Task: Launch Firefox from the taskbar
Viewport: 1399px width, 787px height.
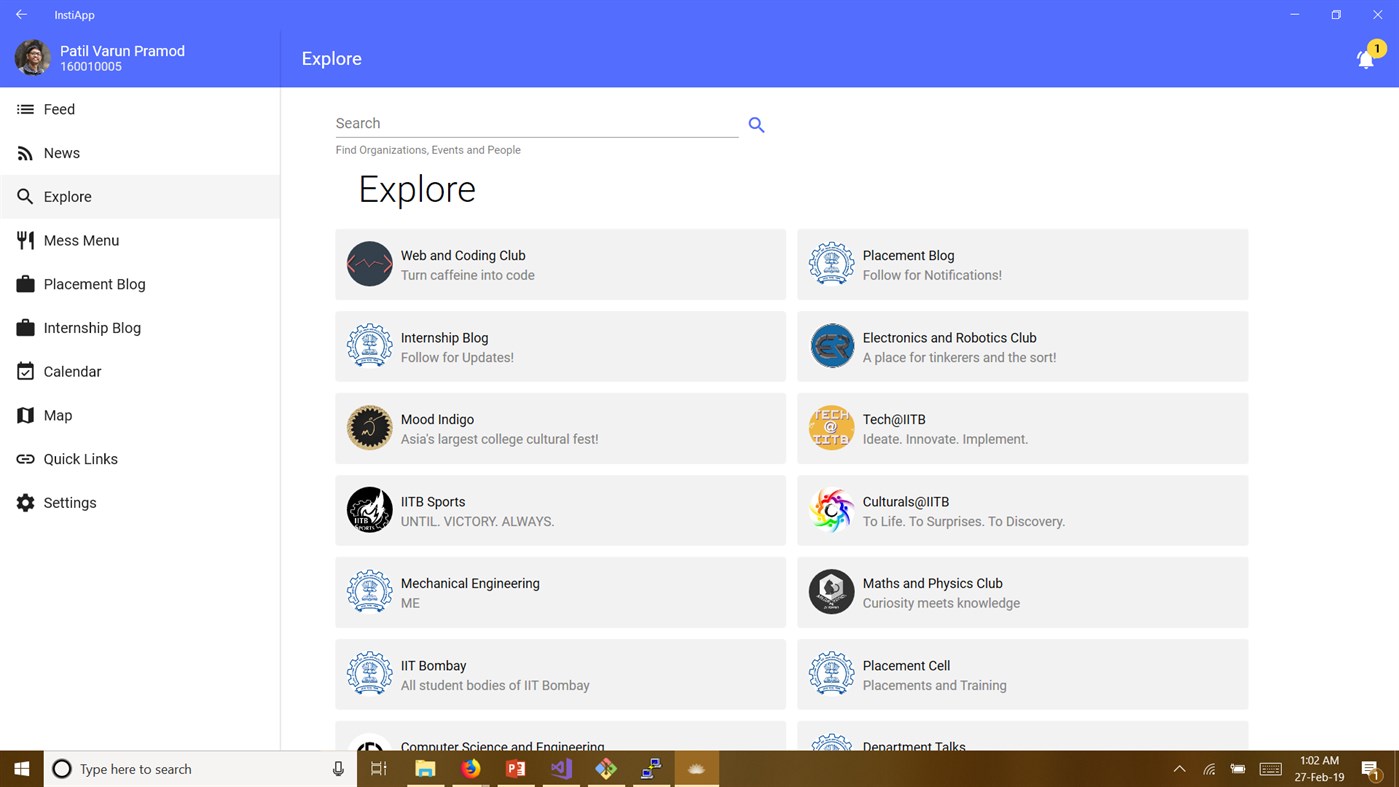Action: click(470, 769)
